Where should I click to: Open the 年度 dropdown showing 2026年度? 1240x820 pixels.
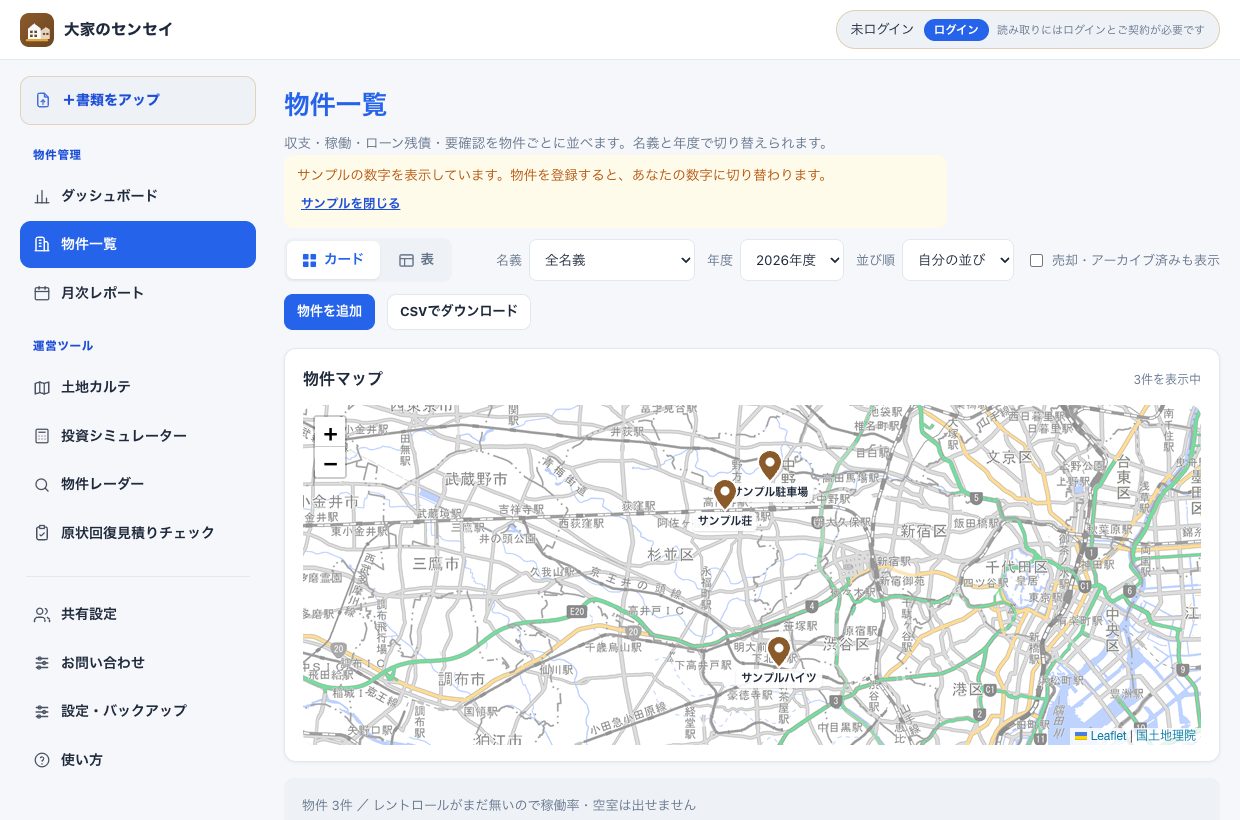792,260
